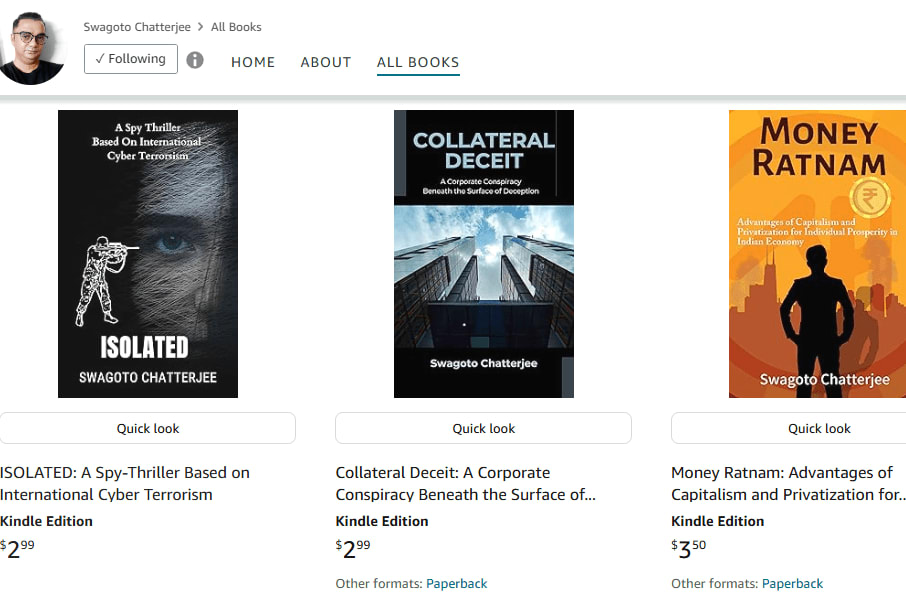Open the Money Ratnam book cover
906x604 pixels.
point(817,254)
